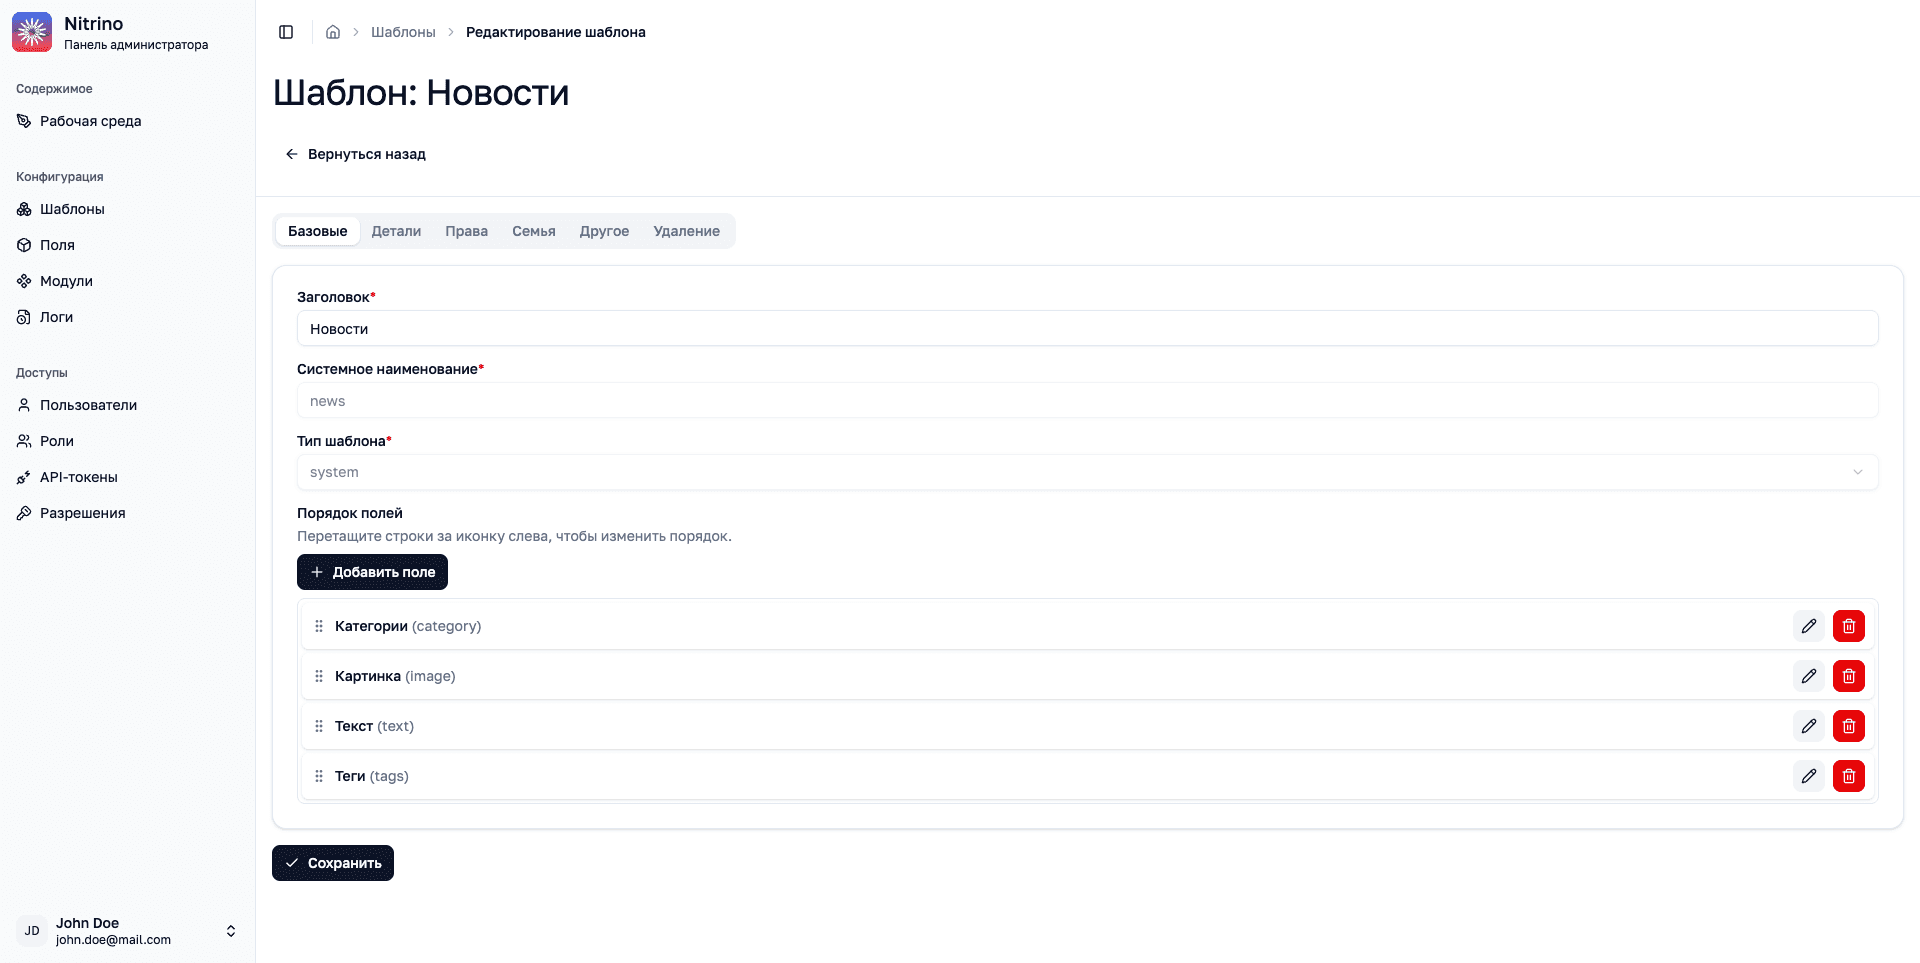Open Поля in sidebar
The image size is (1920, 963).
point(128,245)
